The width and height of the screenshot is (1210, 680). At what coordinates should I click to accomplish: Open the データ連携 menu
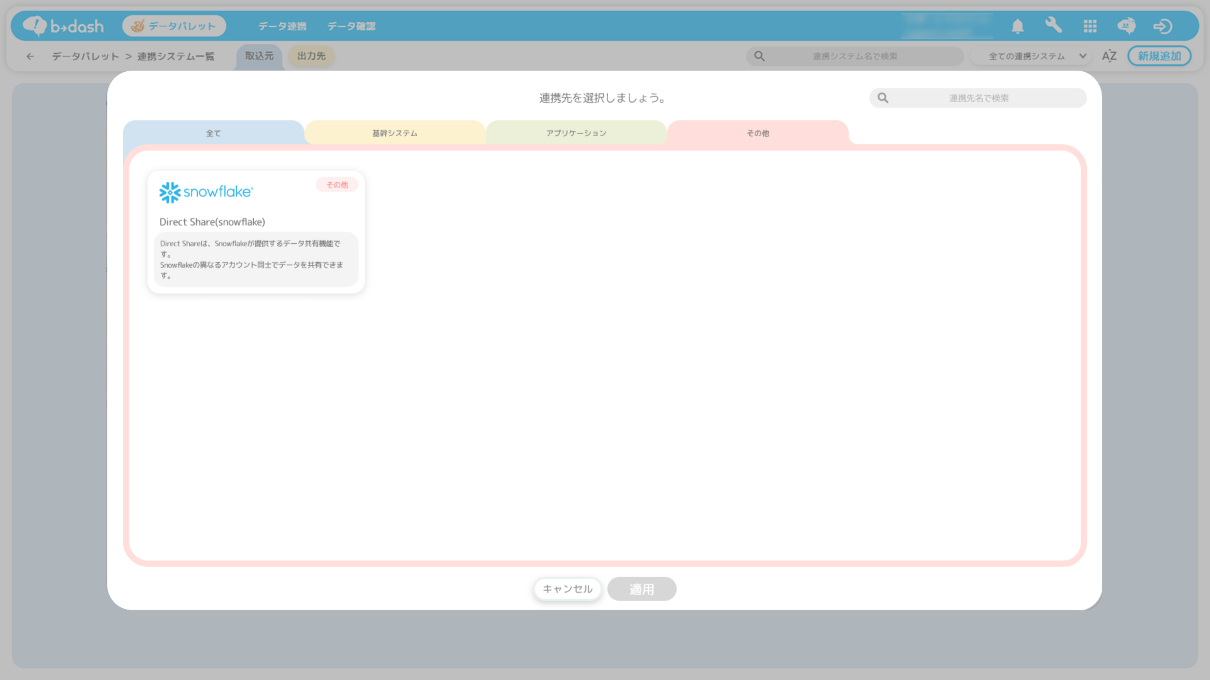282,26
